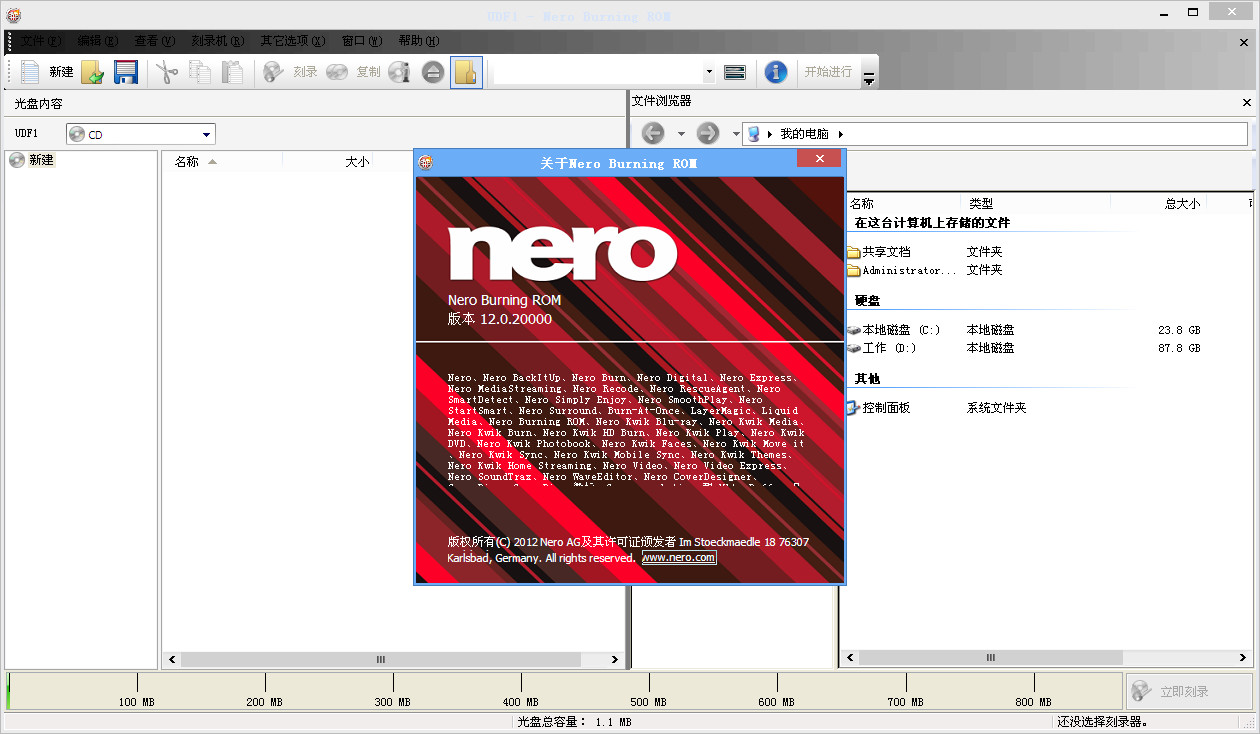Viewport: 1260px width, 734px height.
Task: Open the 帮助 menu
Action: [420, 41]
